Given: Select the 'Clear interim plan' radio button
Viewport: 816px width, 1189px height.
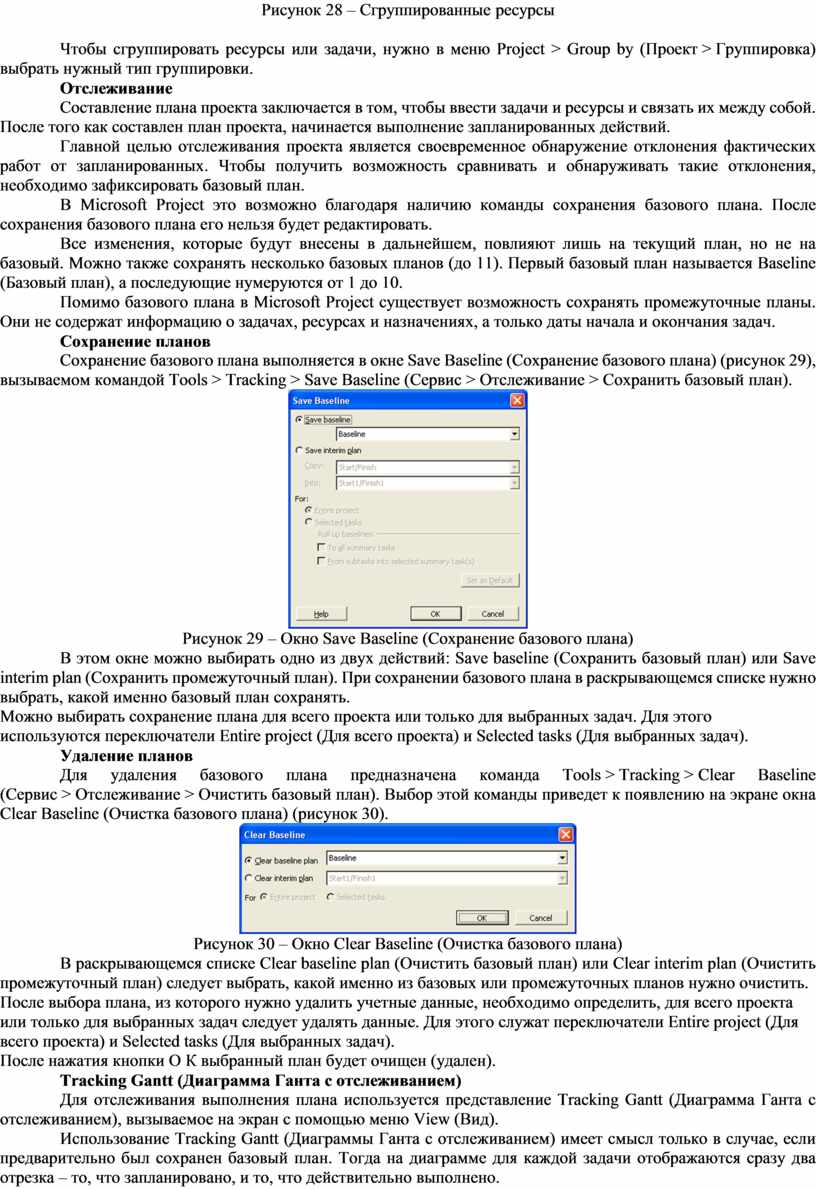Looking at the screenshot, I should point(249,878).
